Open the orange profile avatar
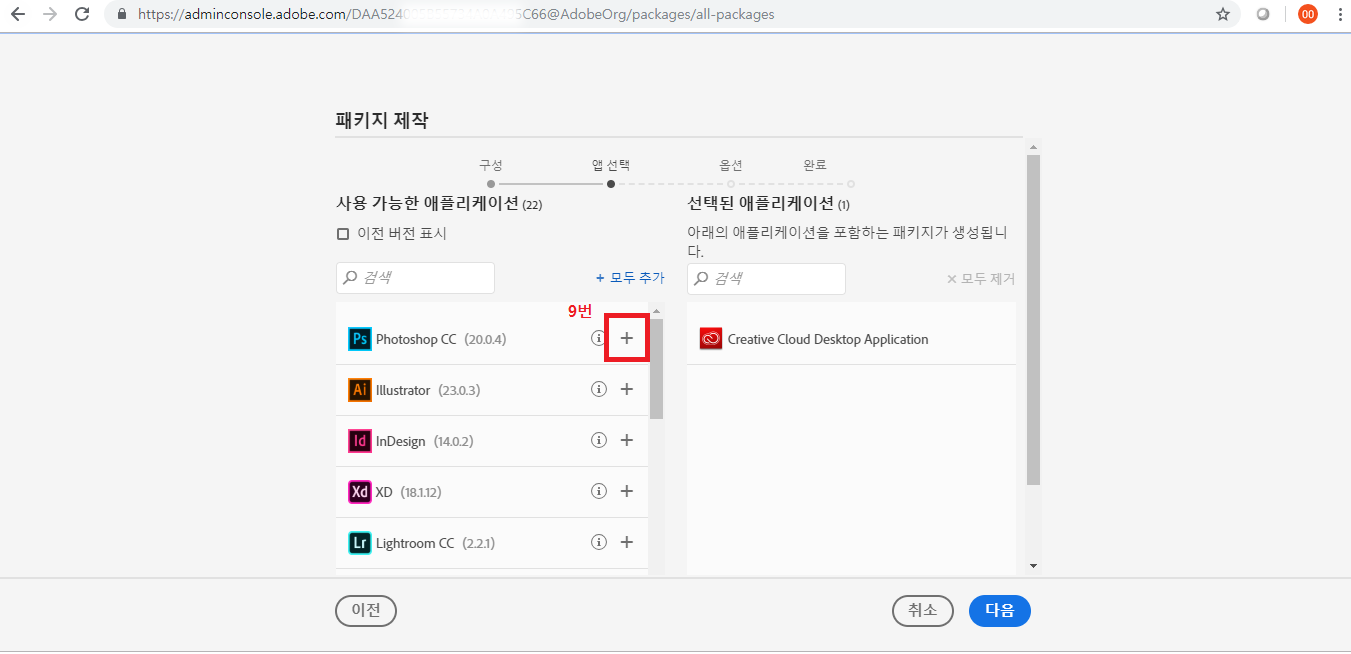 click(1307, 15)
